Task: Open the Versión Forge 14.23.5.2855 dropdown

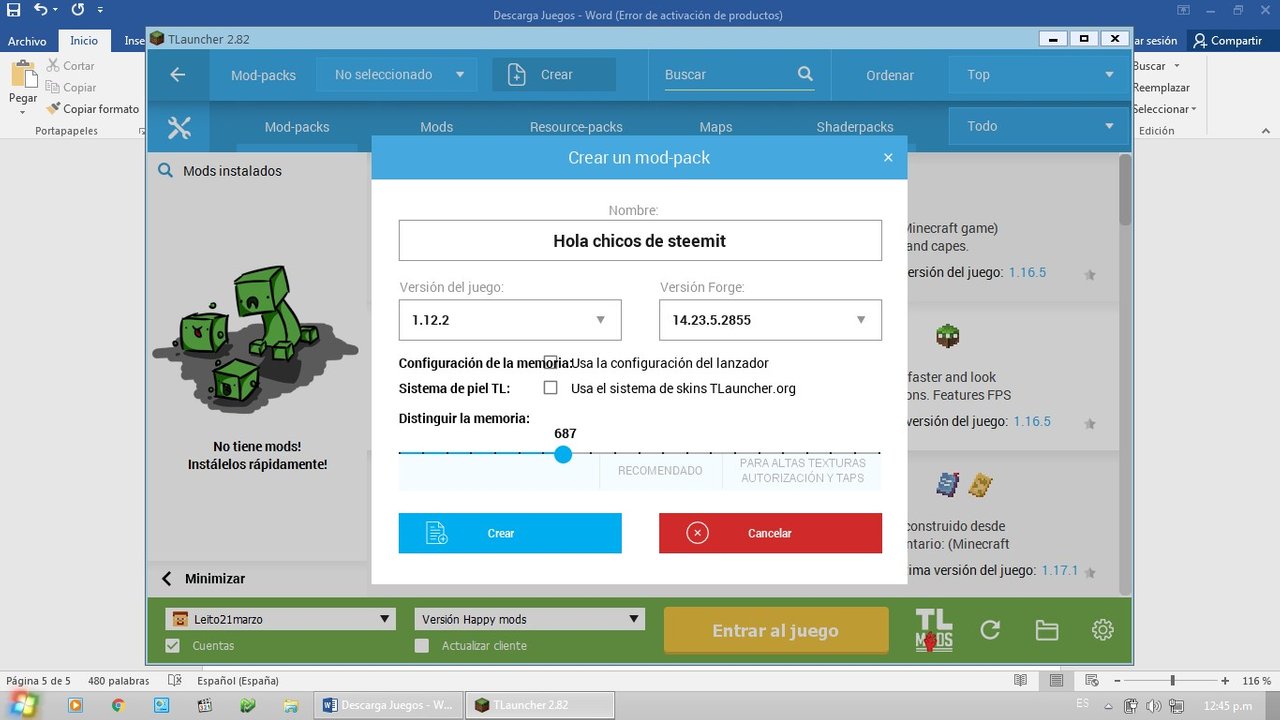Action: click(x=770, y=320)
